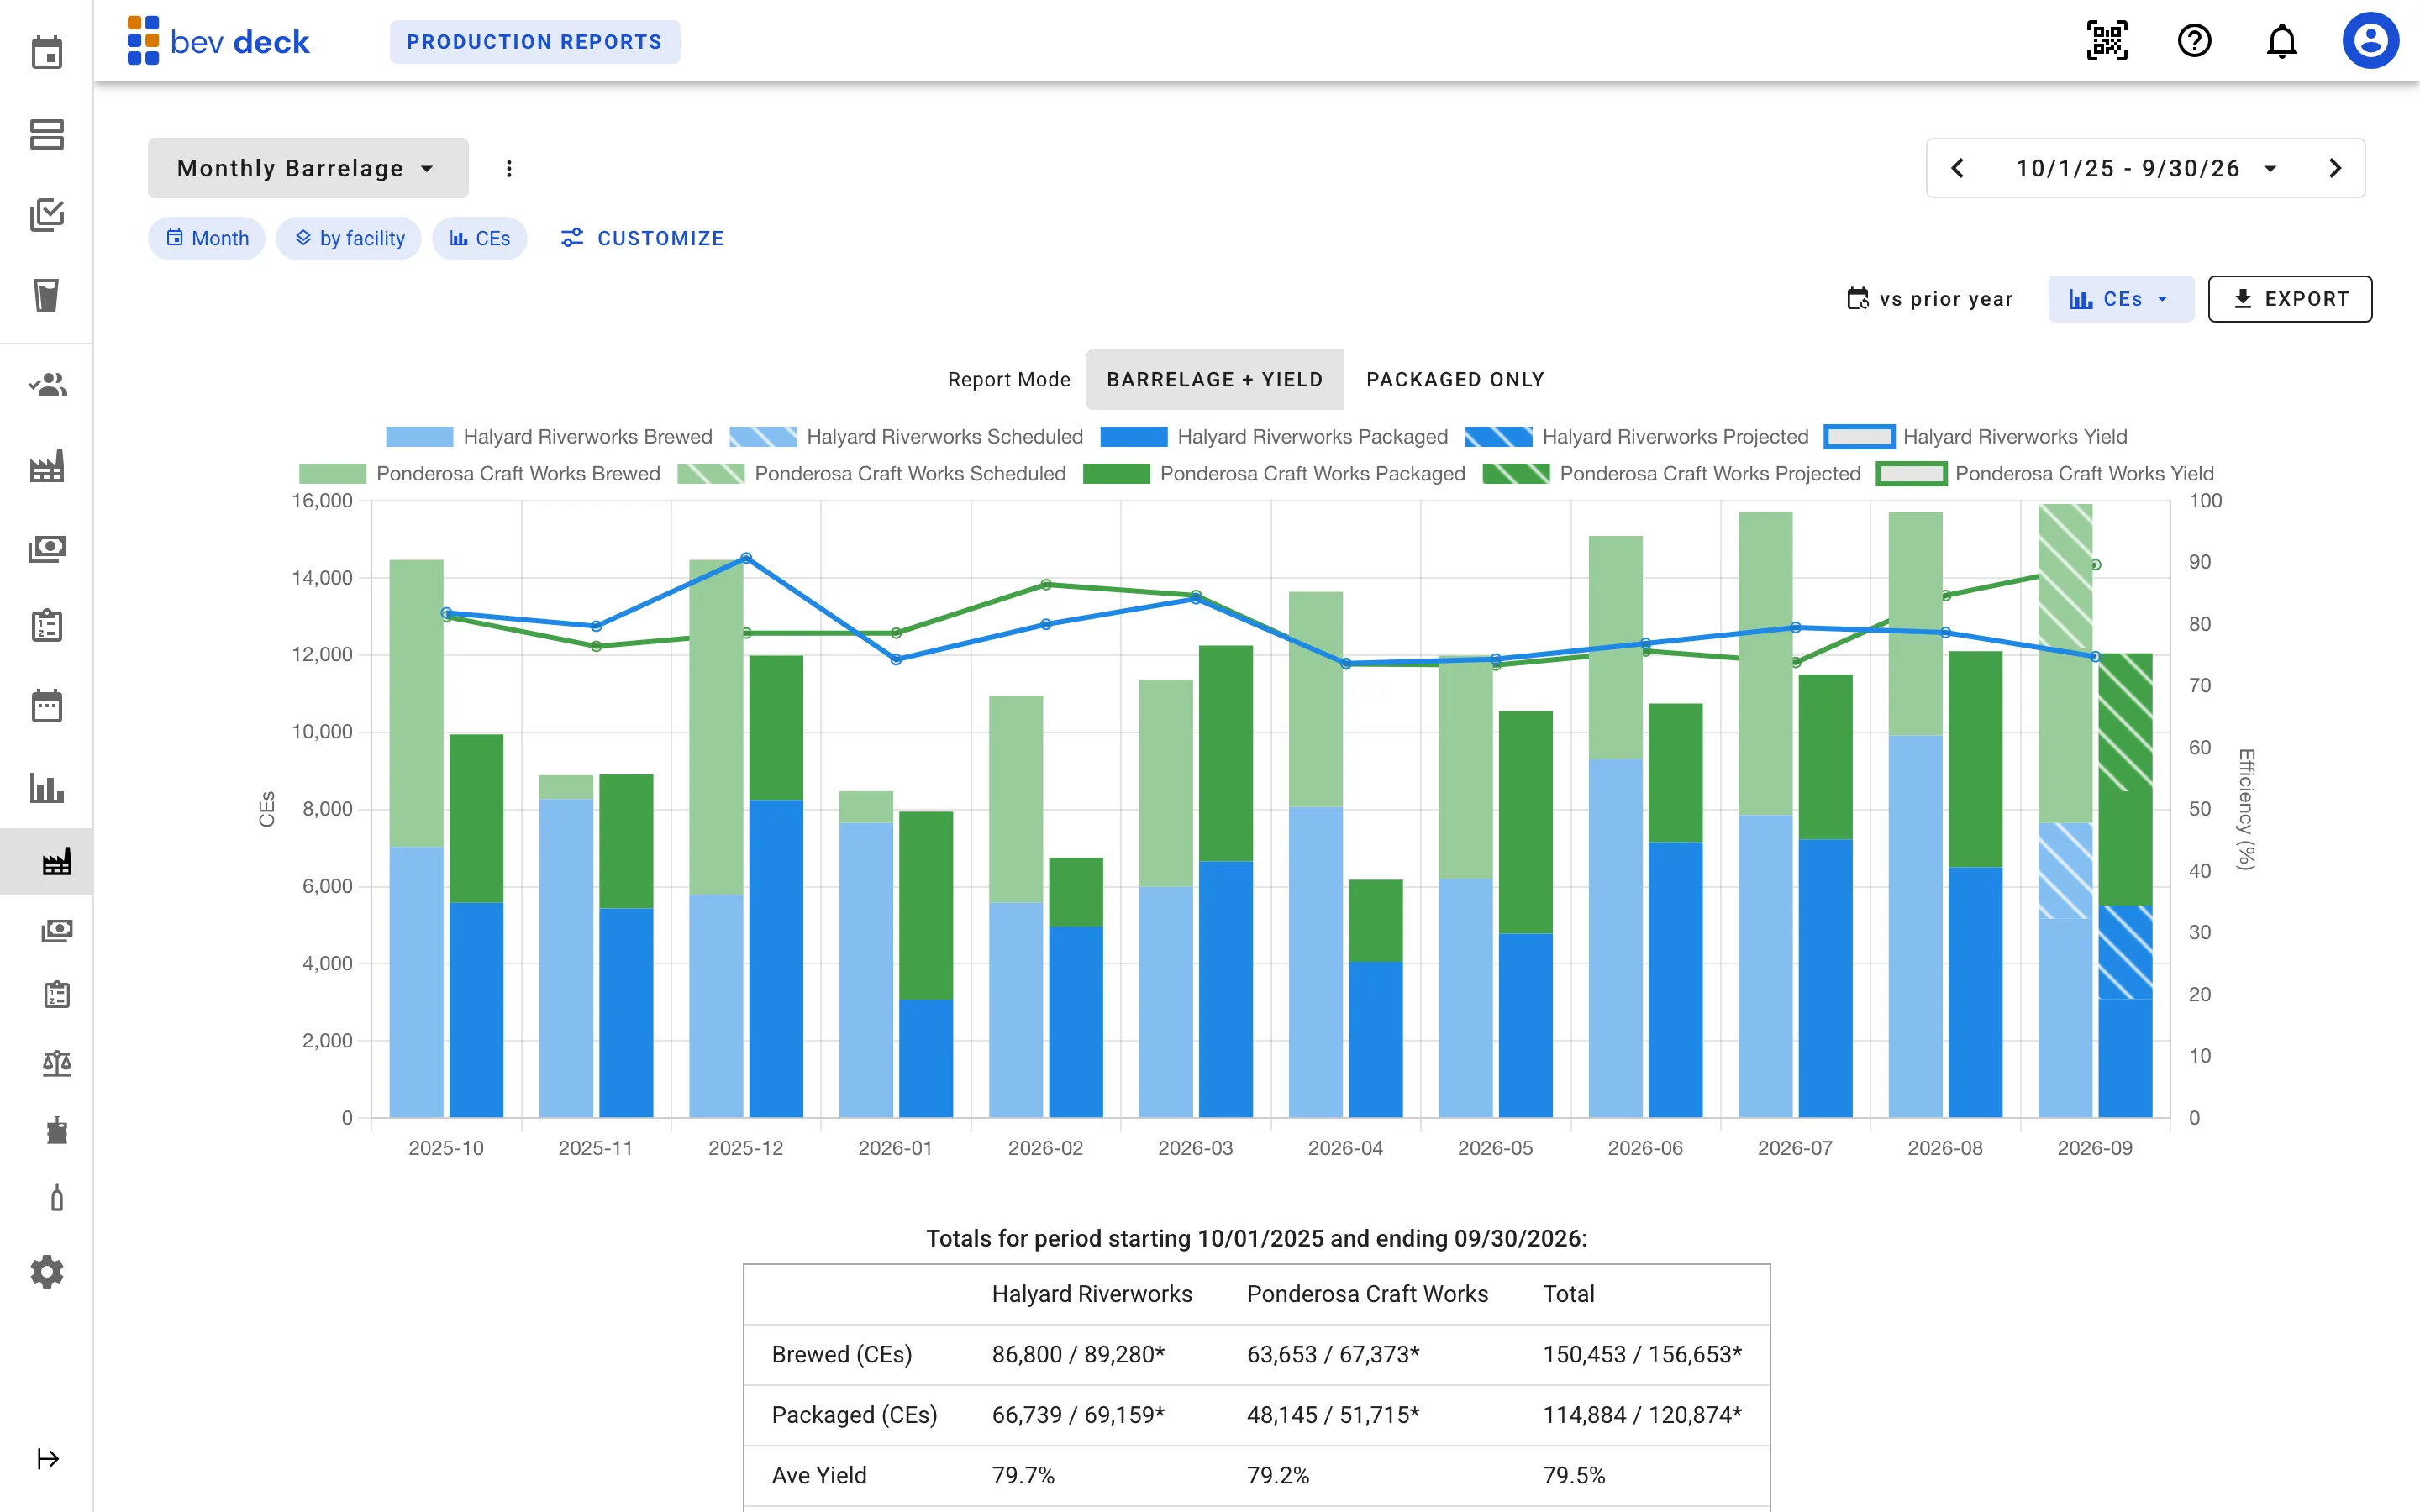This screenshot has height=1512, width=2420.
Task: Click the Month filter chip
Action: (207, 238)
